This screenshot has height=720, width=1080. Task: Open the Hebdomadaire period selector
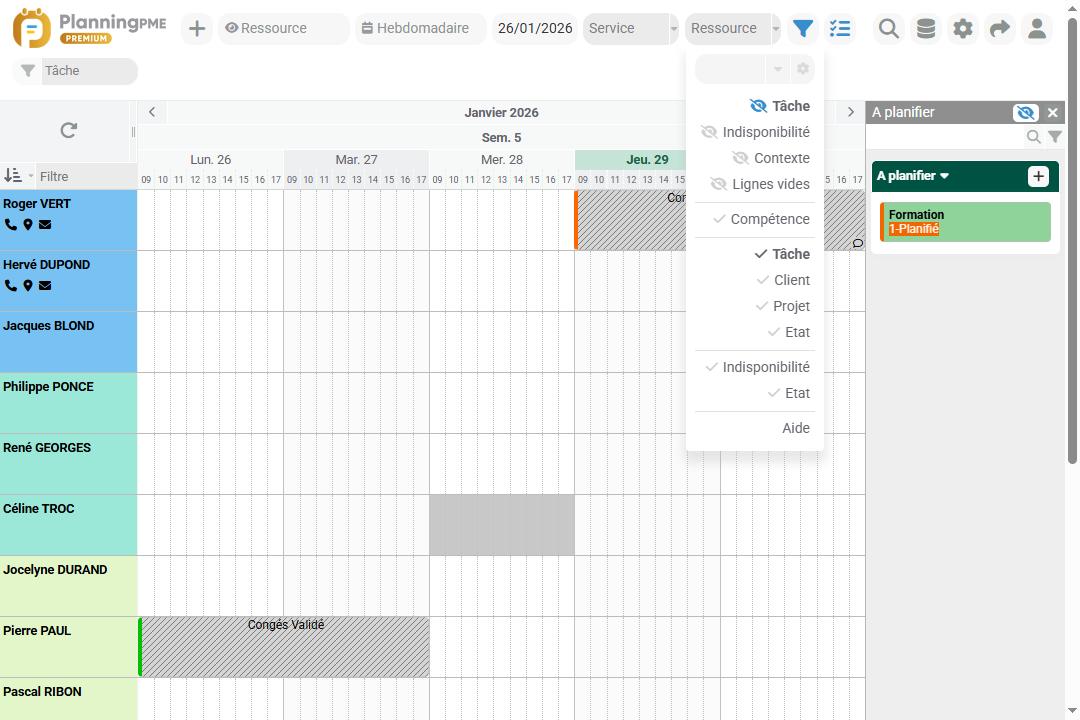click(x=420, y=28)
